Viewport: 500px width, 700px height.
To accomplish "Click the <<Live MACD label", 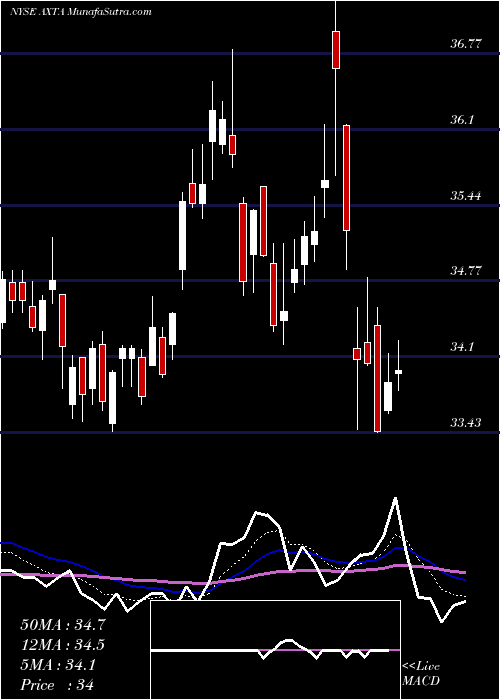I will 421,673.
